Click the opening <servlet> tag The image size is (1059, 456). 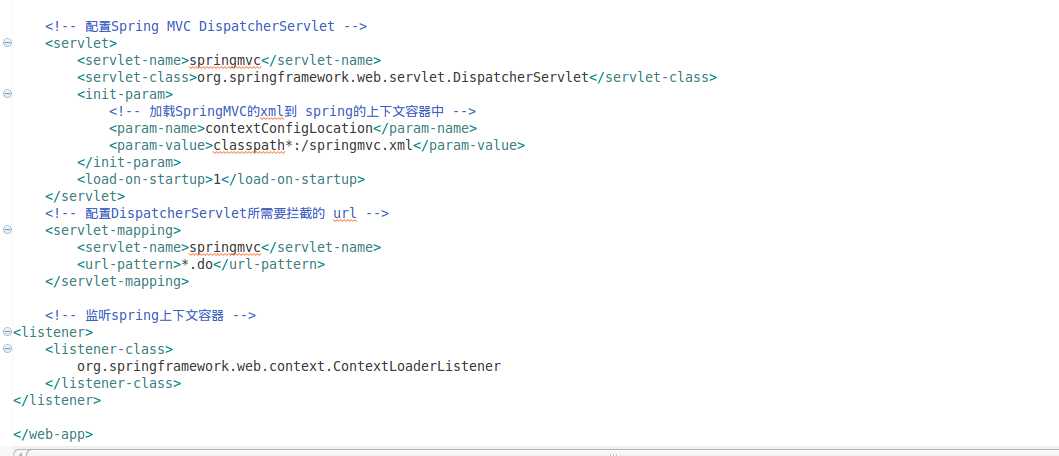click(x=81, y=43)
